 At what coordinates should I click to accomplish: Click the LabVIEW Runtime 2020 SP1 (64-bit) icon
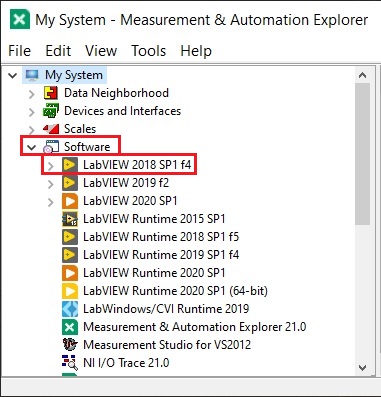click(x=70, y=291)
